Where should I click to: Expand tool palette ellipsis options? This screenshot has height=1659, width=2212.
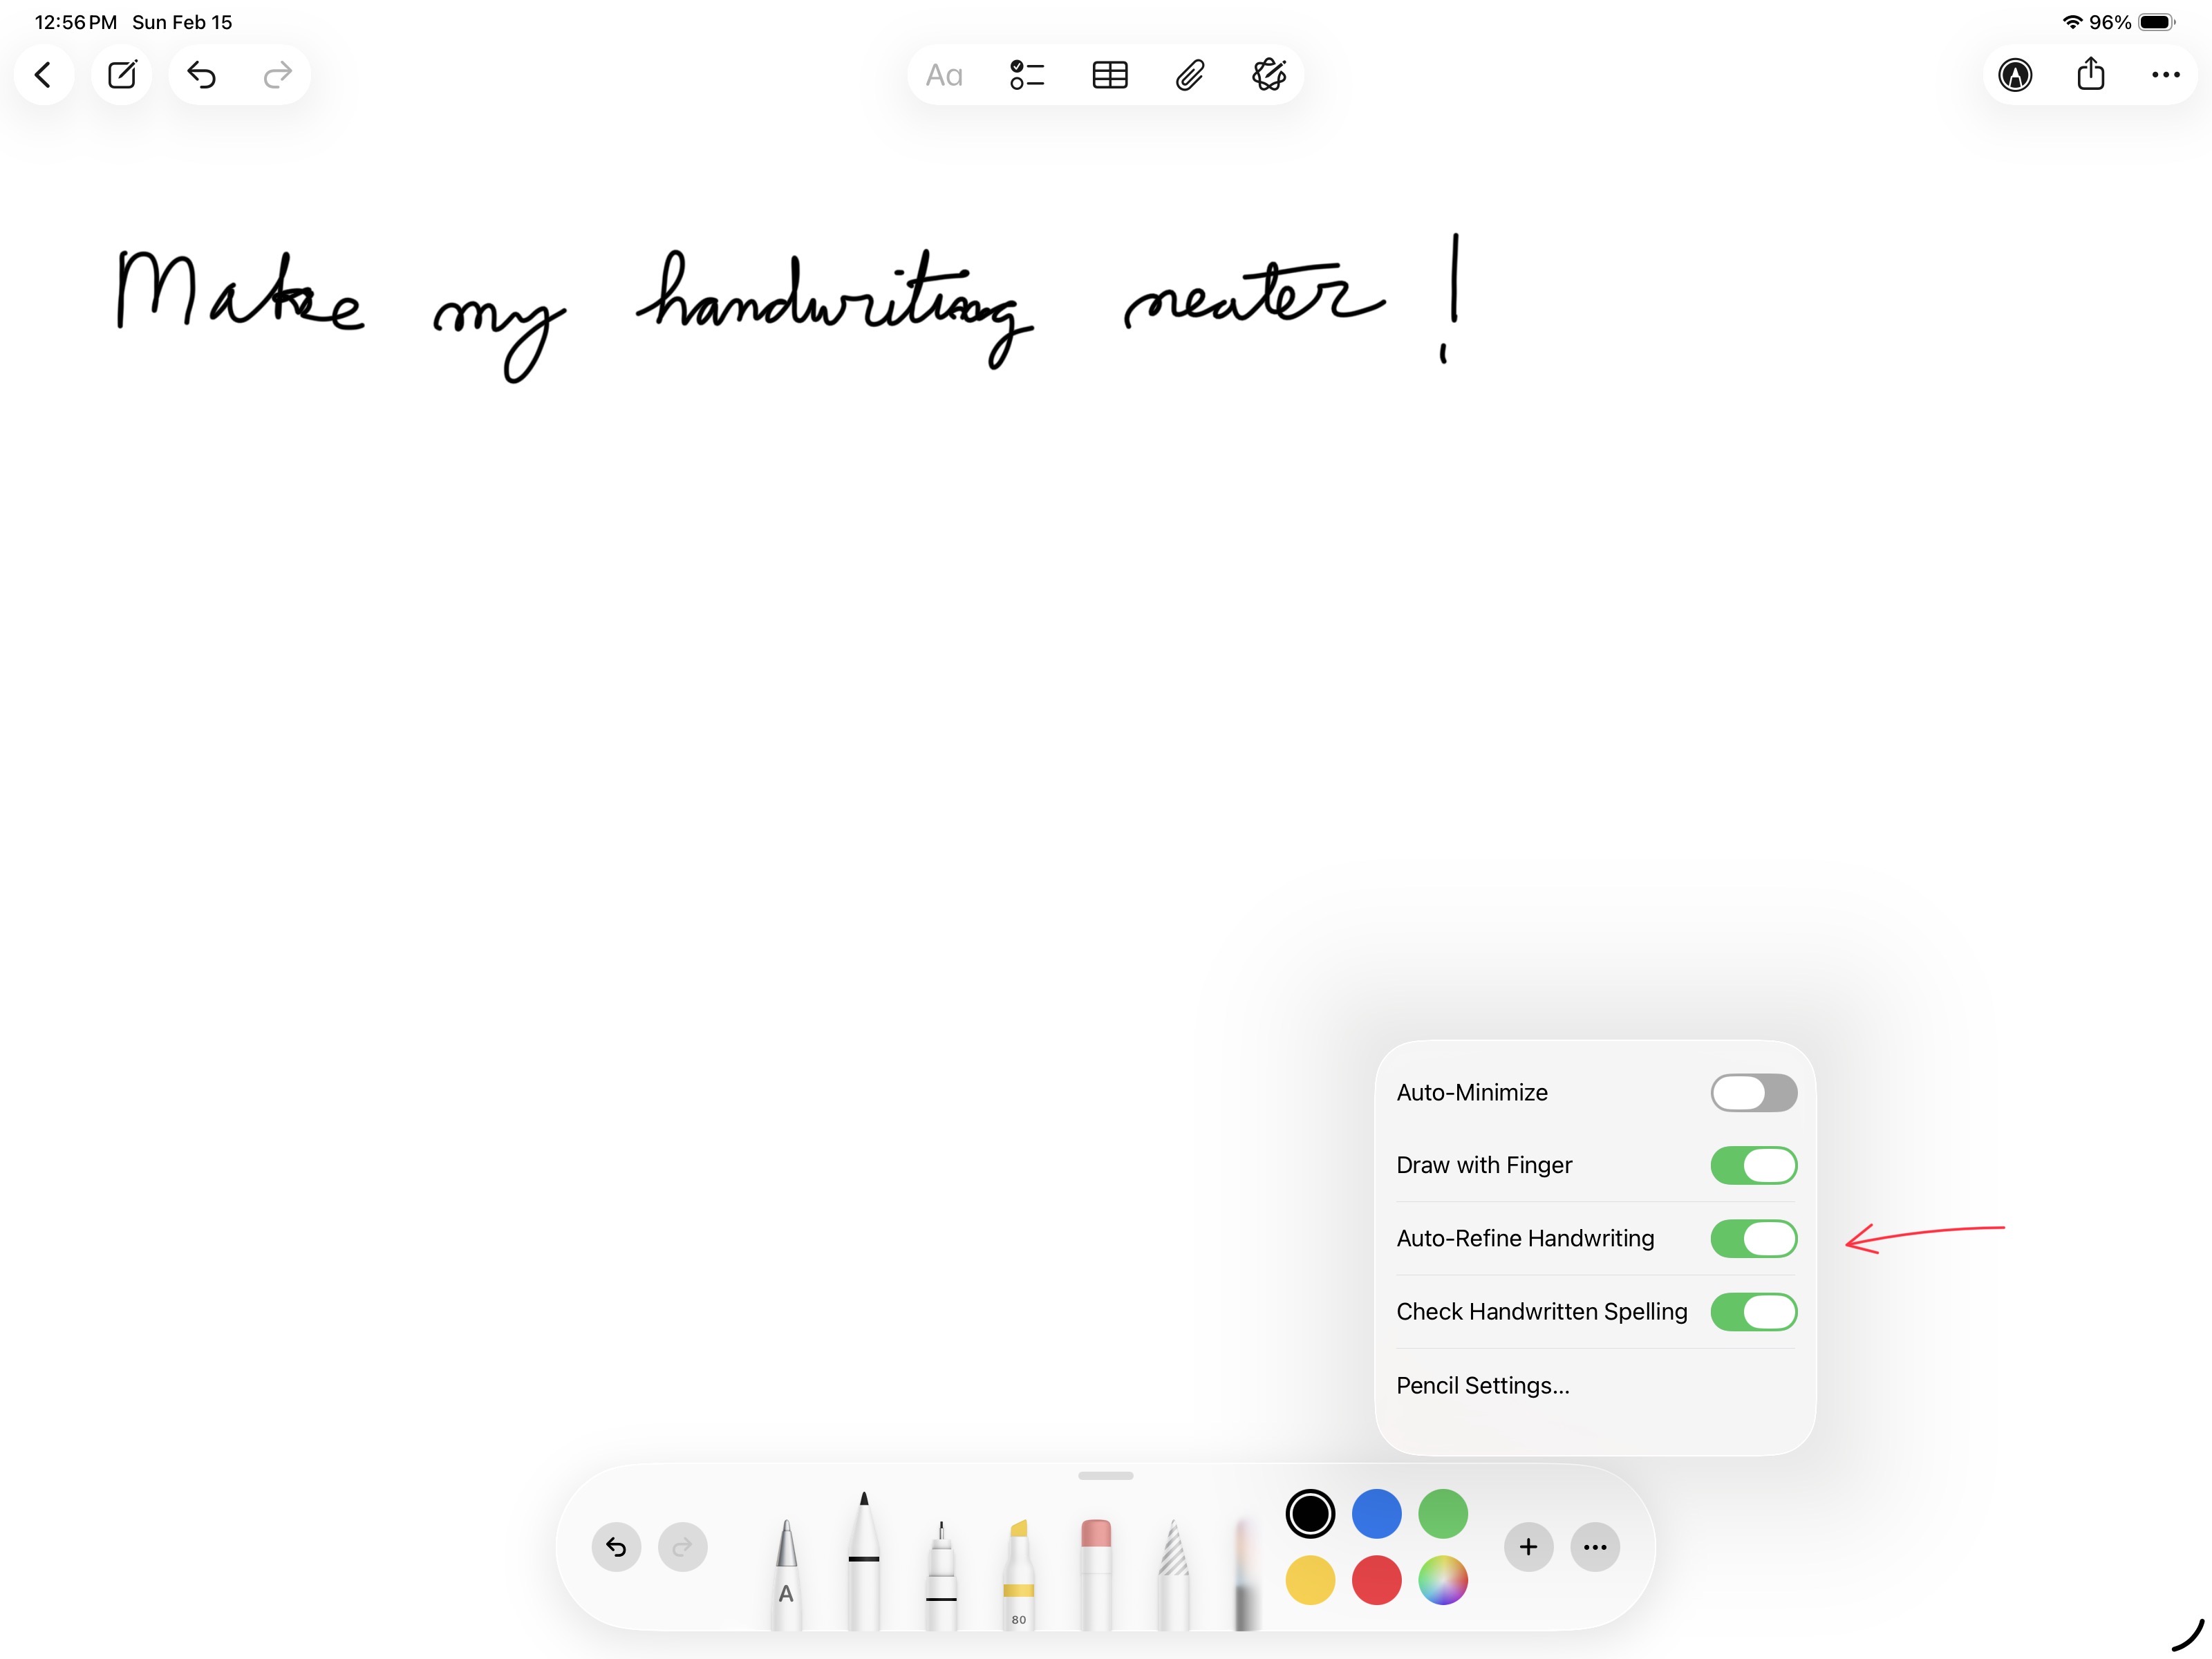coord(1595,1547)
